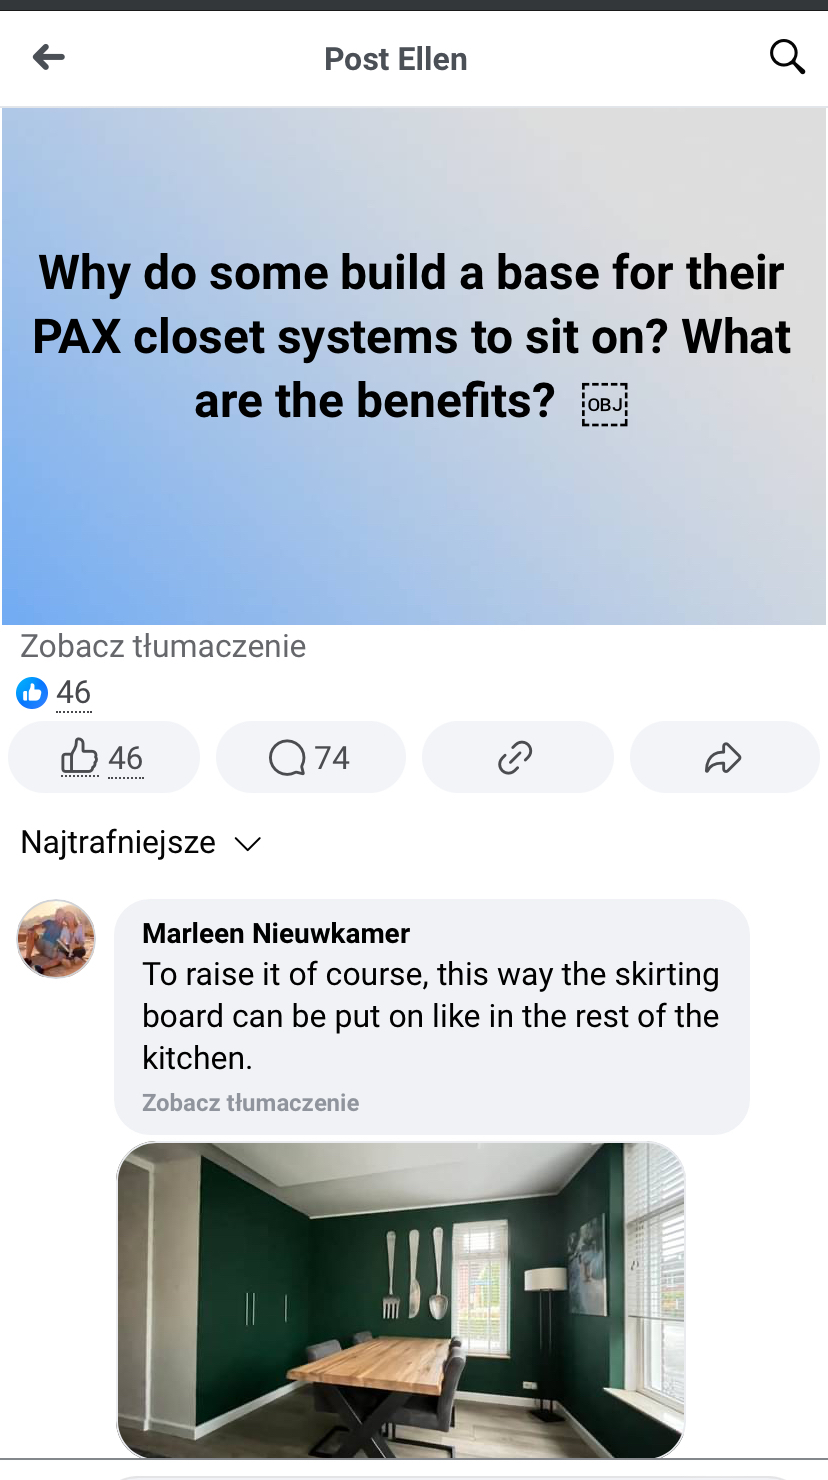Click the Post Ellen header title
This screenshot has height=1480, width=828.
(x=396, y=59)
